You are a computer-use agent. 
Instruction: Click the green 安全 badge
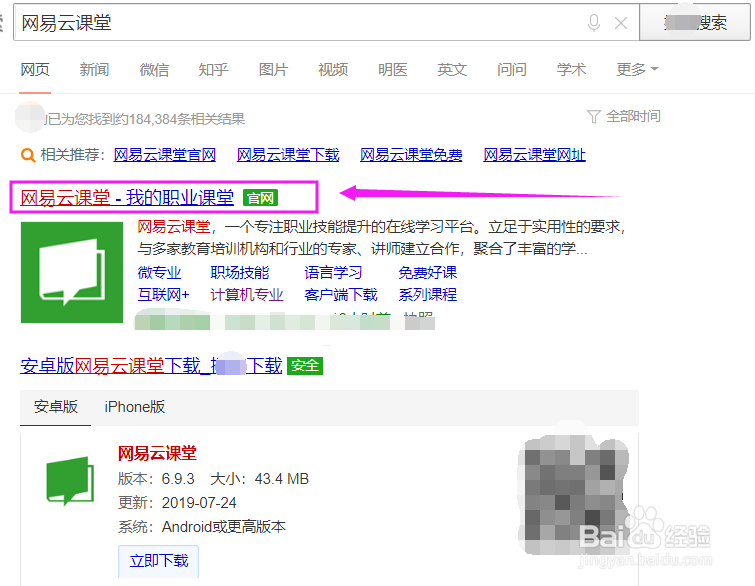[305, 366]
